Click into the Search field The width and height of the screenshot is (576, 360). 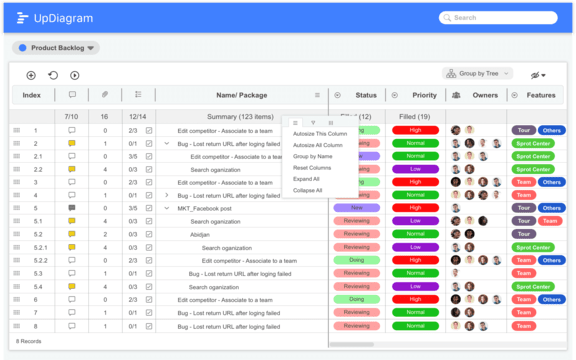pyautogui.click(x=498, y=18)
